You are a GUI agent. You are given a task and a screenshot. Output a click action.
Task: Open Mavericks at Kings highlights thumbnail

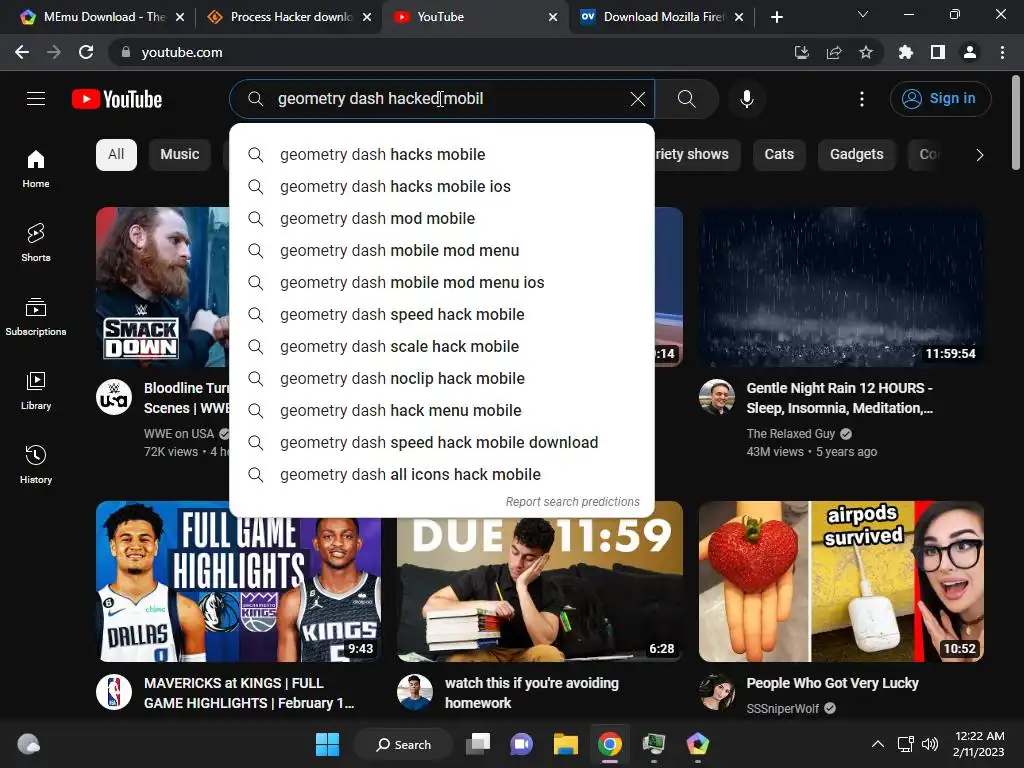point(239,581)
